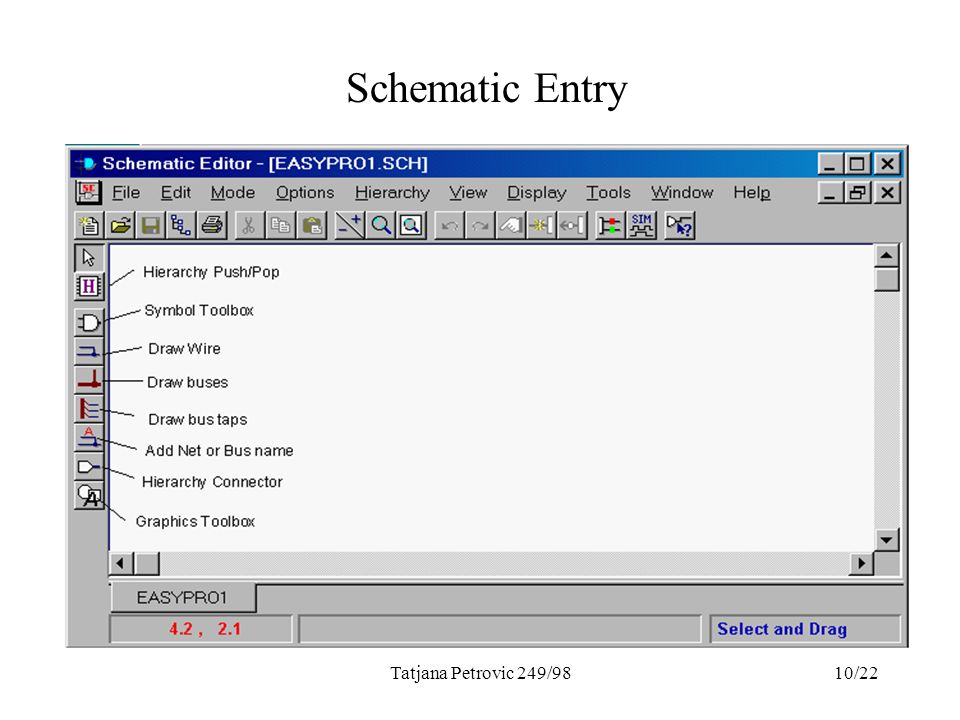
Task: Select the EASYPRO1 sheet tab
Action: point(182,598)
